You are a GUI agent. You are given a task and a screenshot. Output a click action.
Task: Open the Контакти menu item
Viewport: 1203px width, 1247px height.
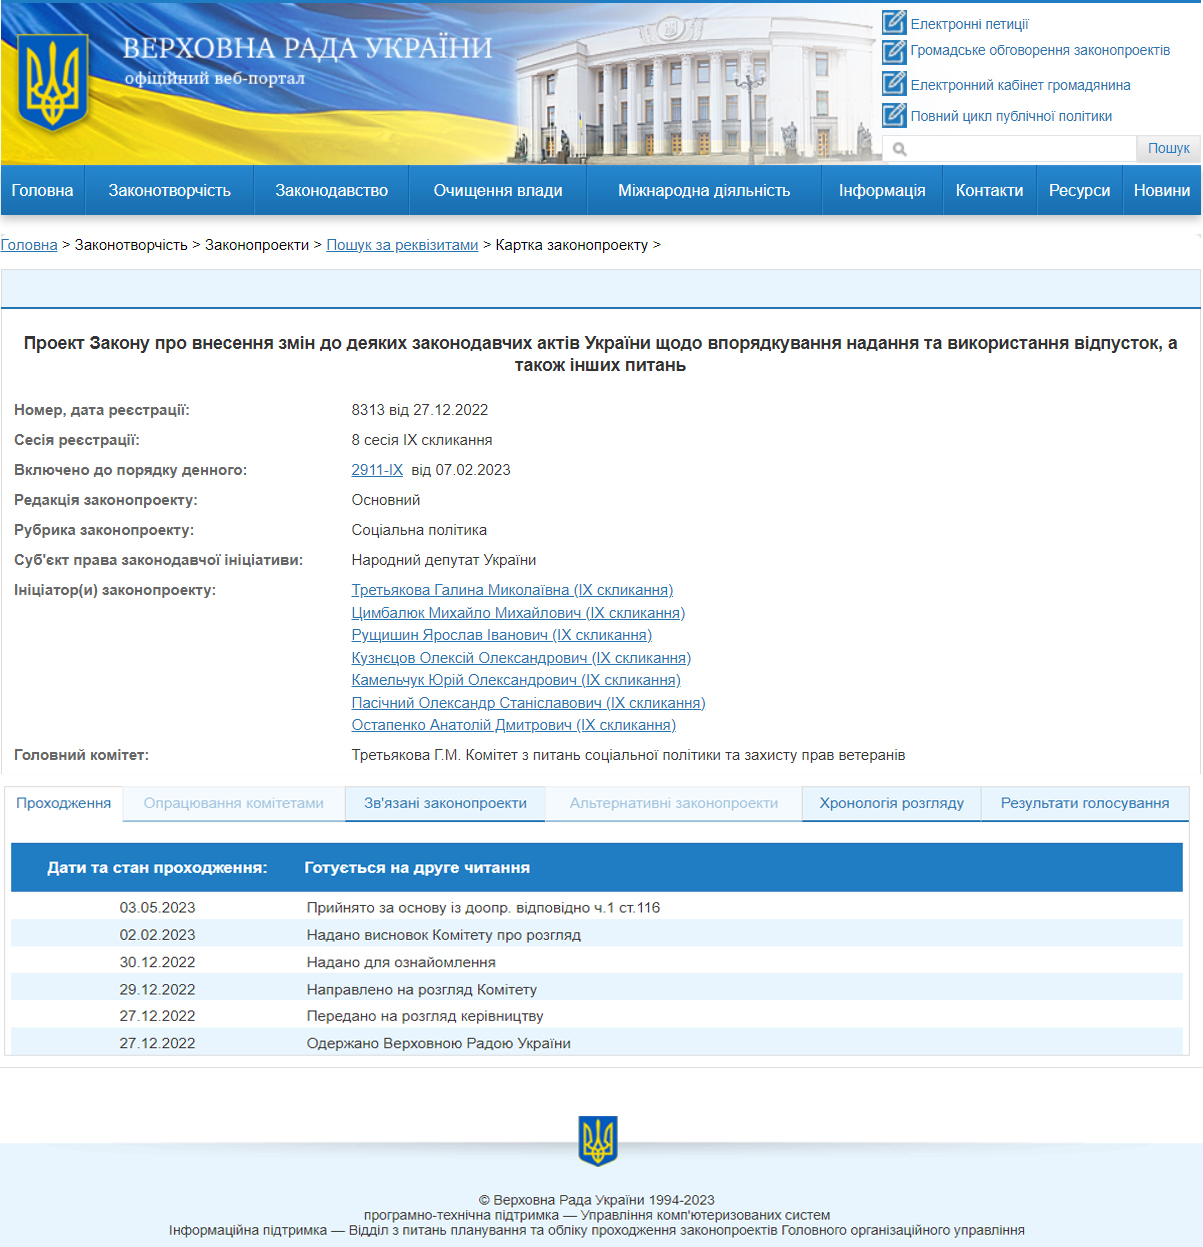(x=989, y=190)
